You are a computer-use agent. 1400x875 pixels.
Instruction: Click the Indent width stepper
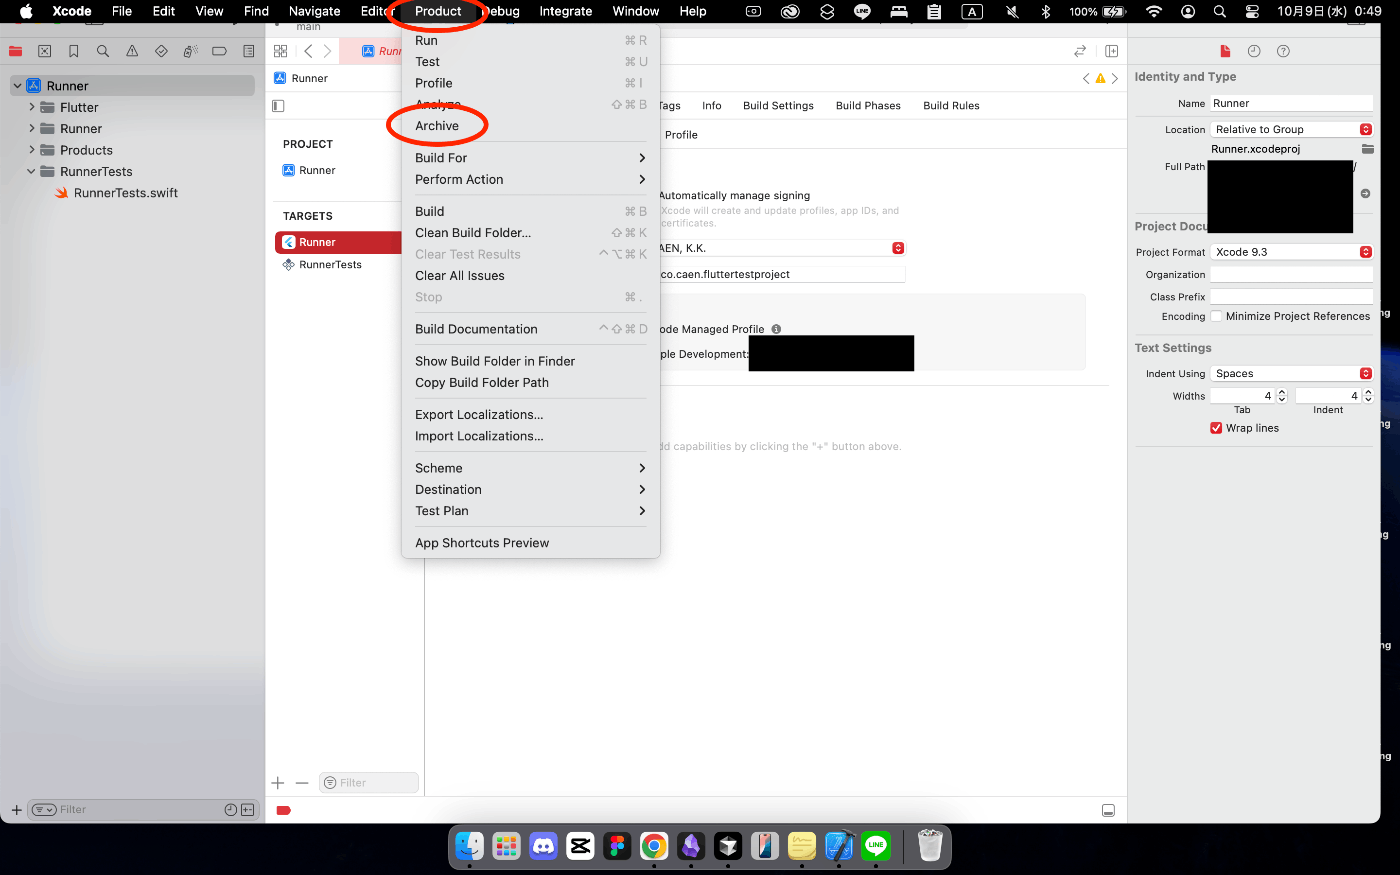tap(1368, 396)
